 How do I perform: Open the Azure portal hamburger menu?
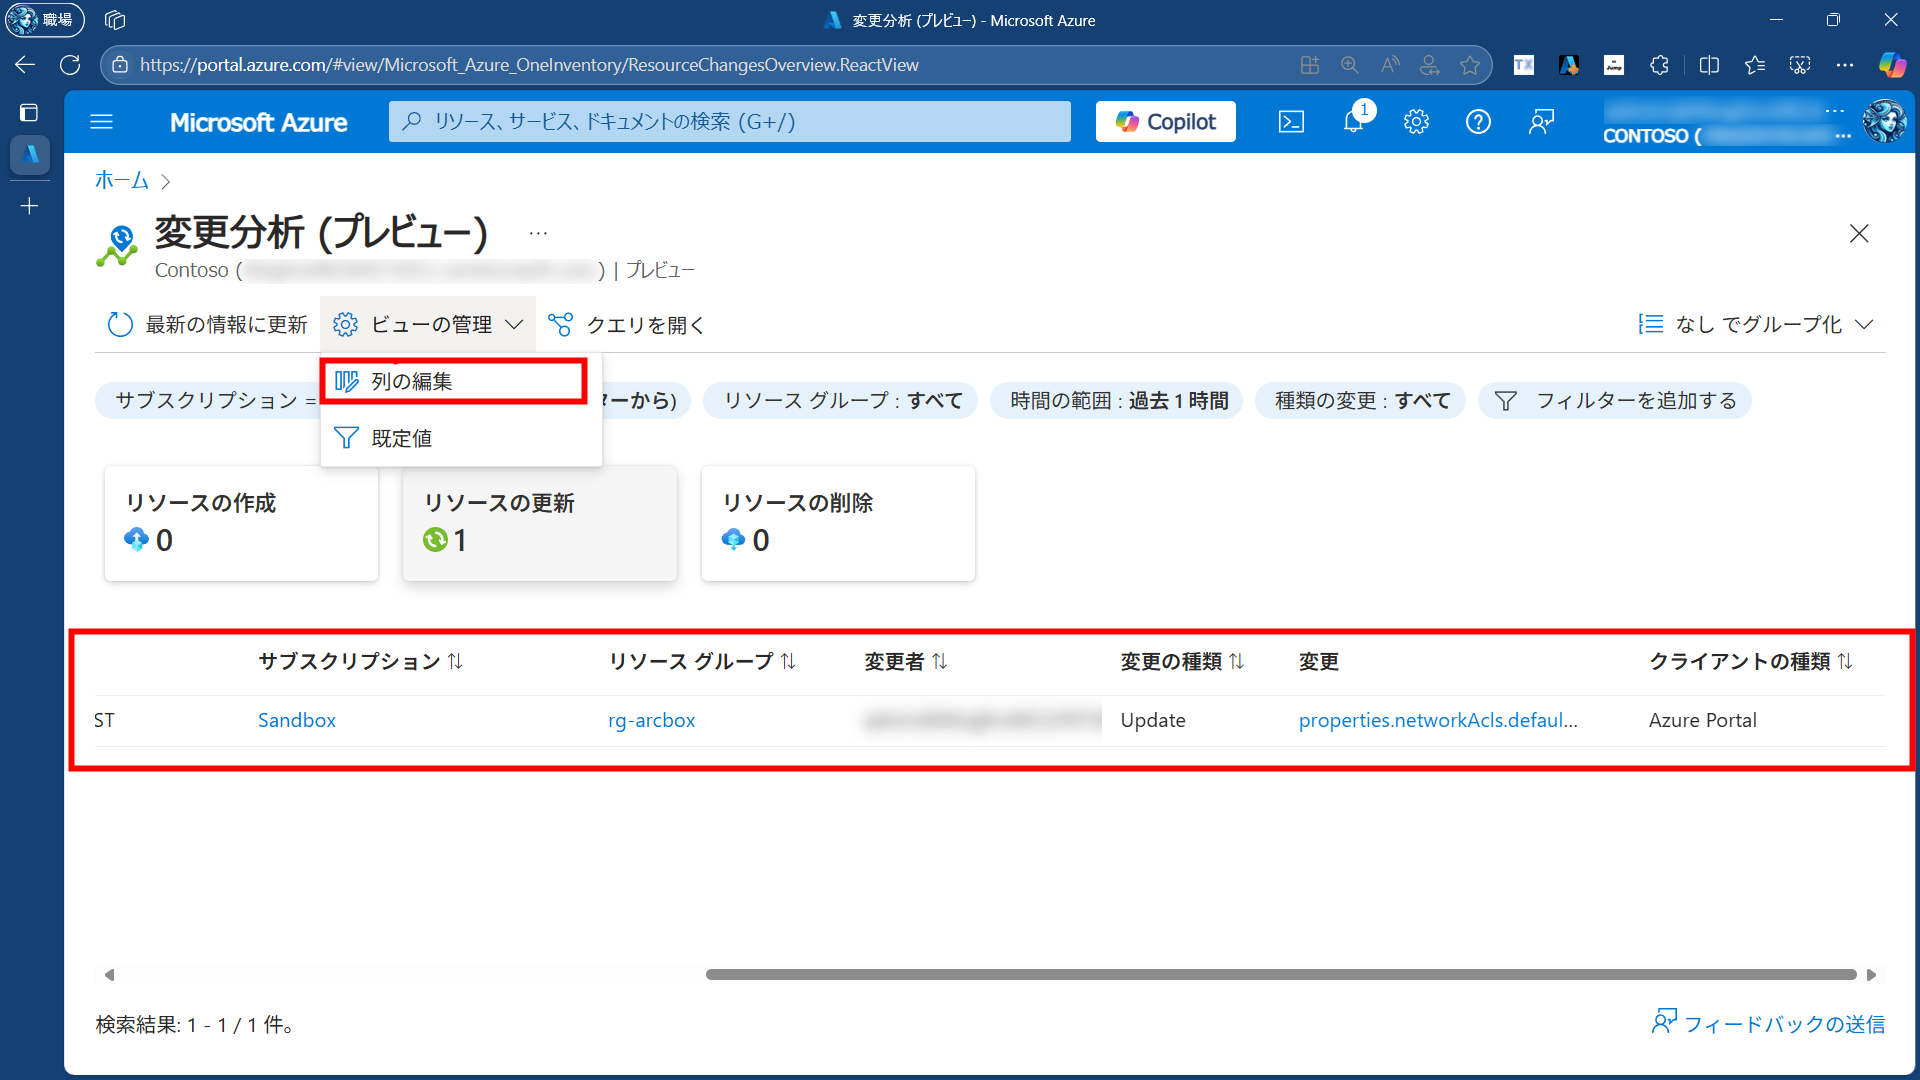pos(101,122)
